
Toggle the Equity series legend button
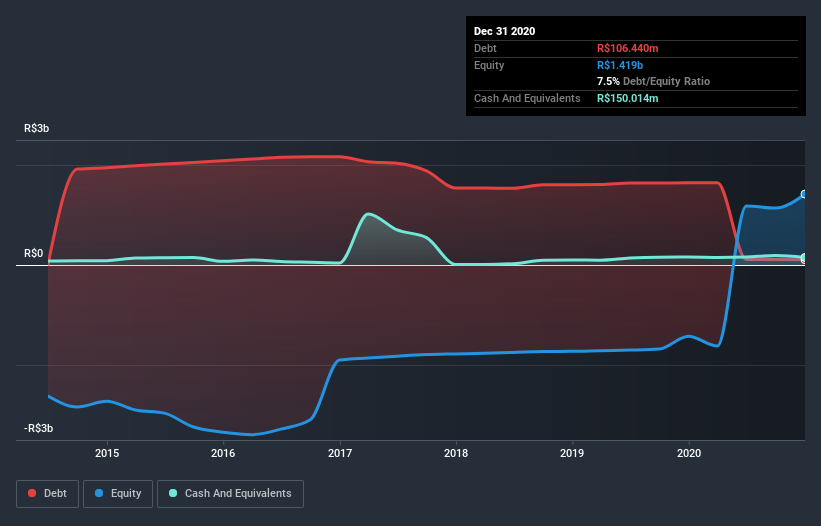pyautogui.click(x=118, y=494)
